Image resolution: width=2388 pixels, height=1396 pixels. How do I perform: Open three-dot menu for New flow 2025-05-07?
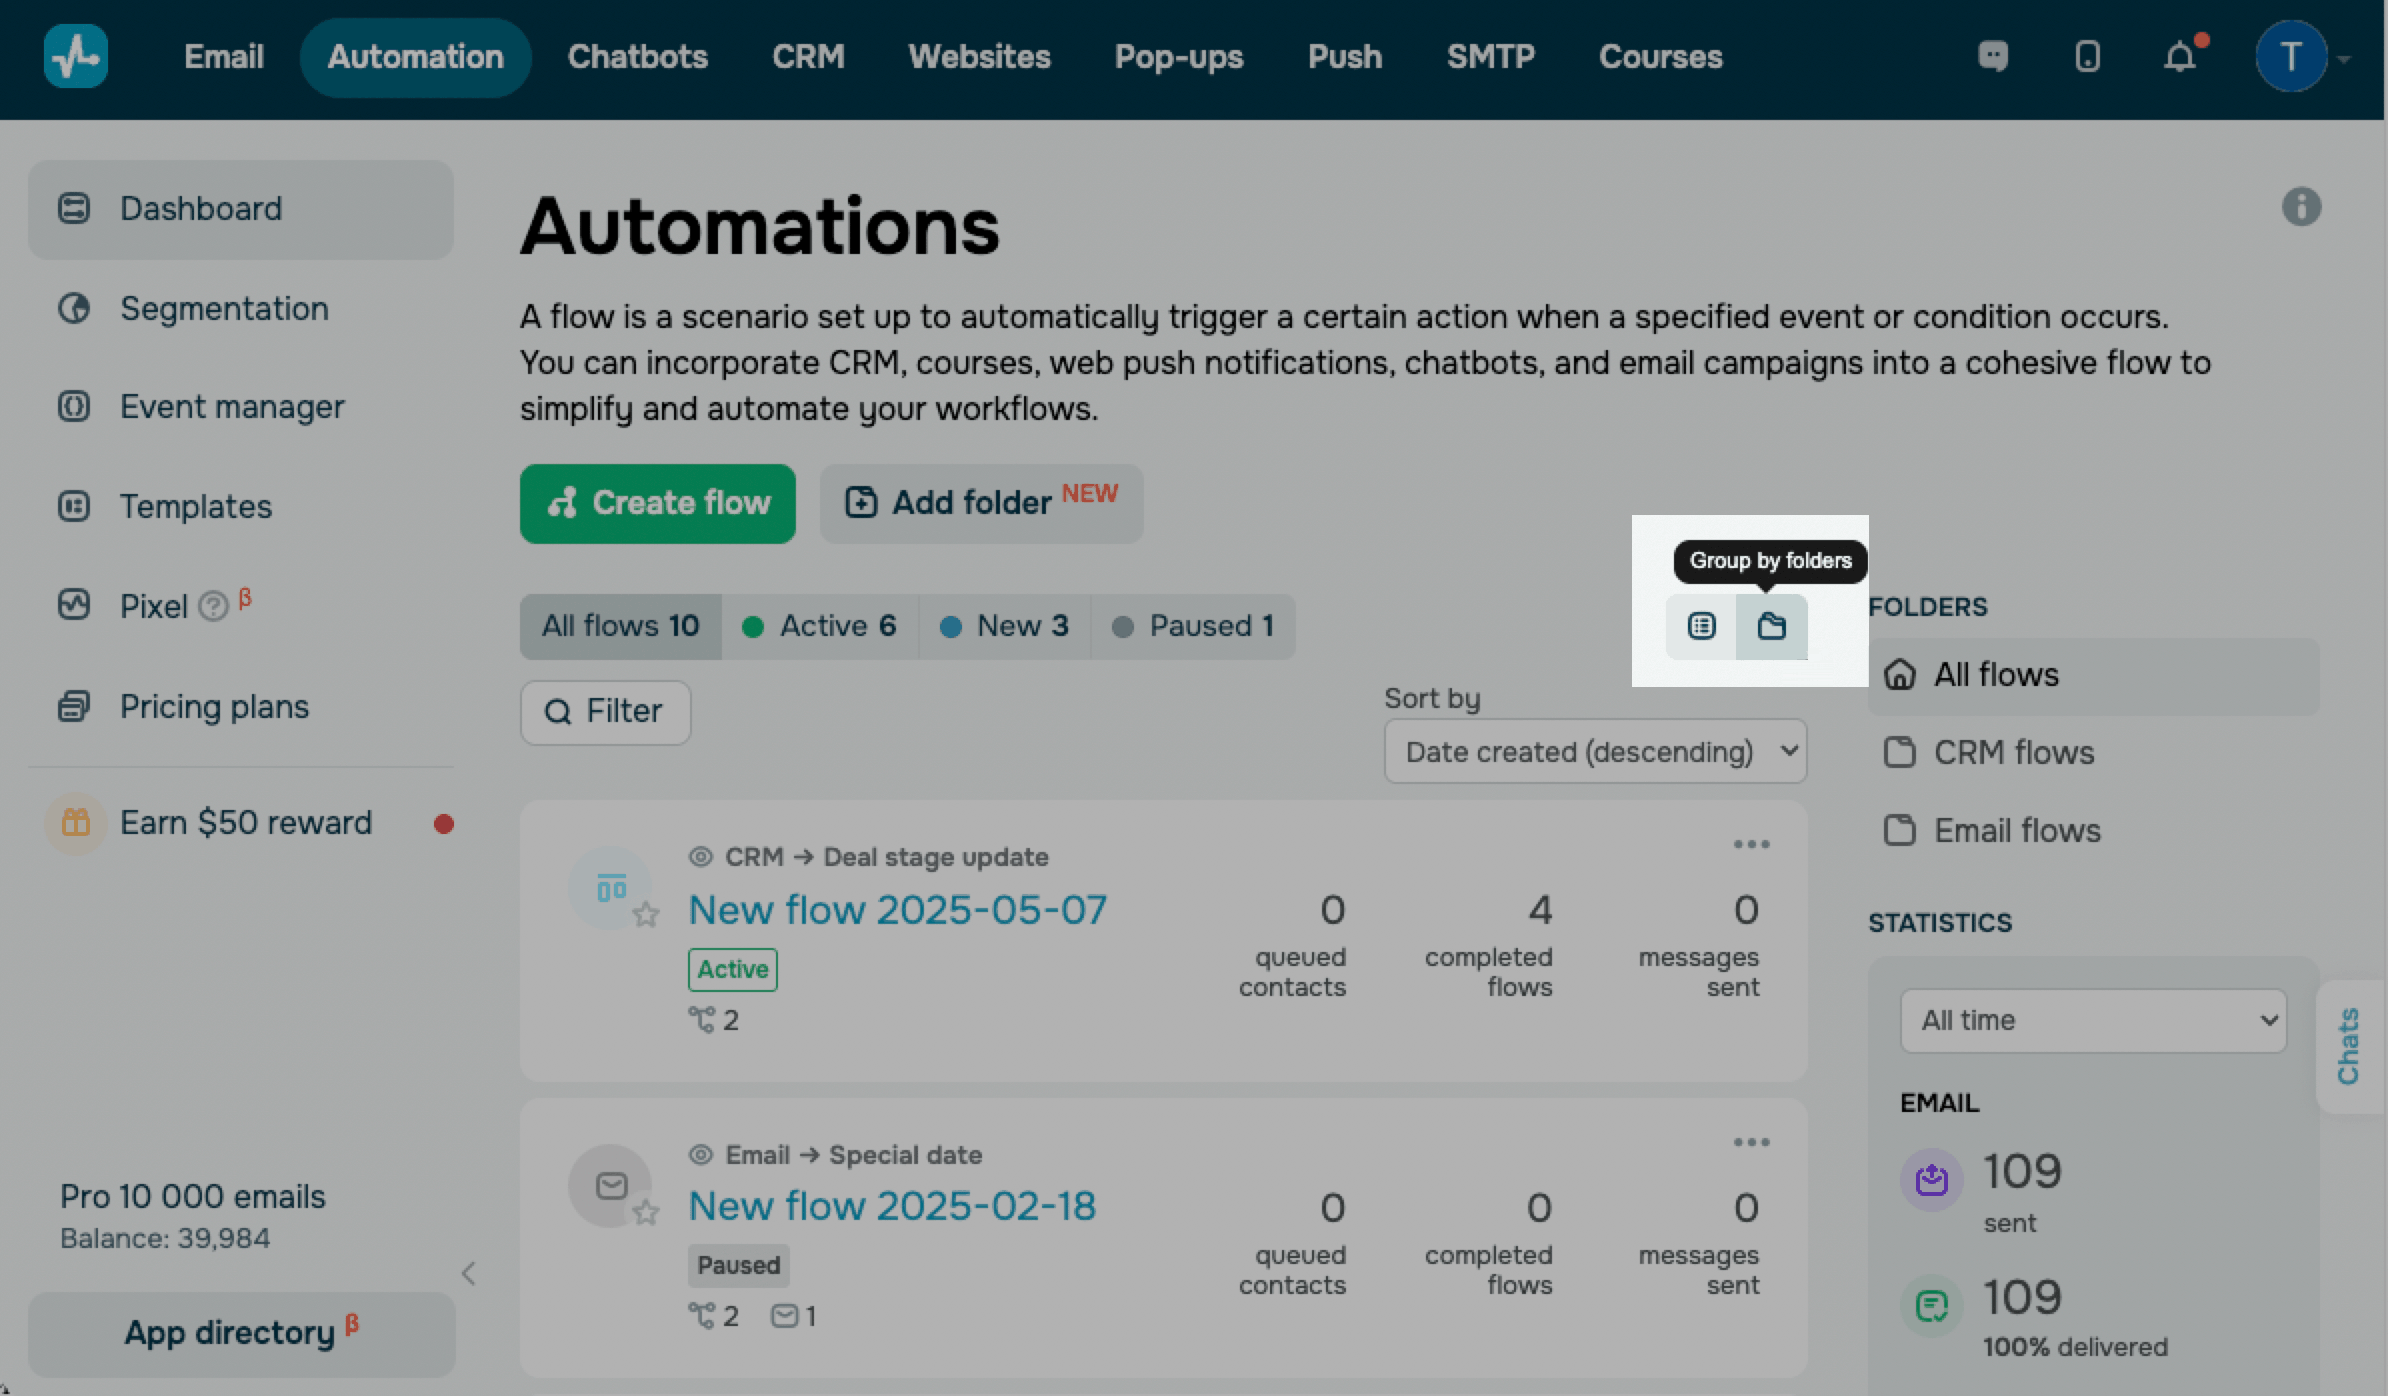1751,845
